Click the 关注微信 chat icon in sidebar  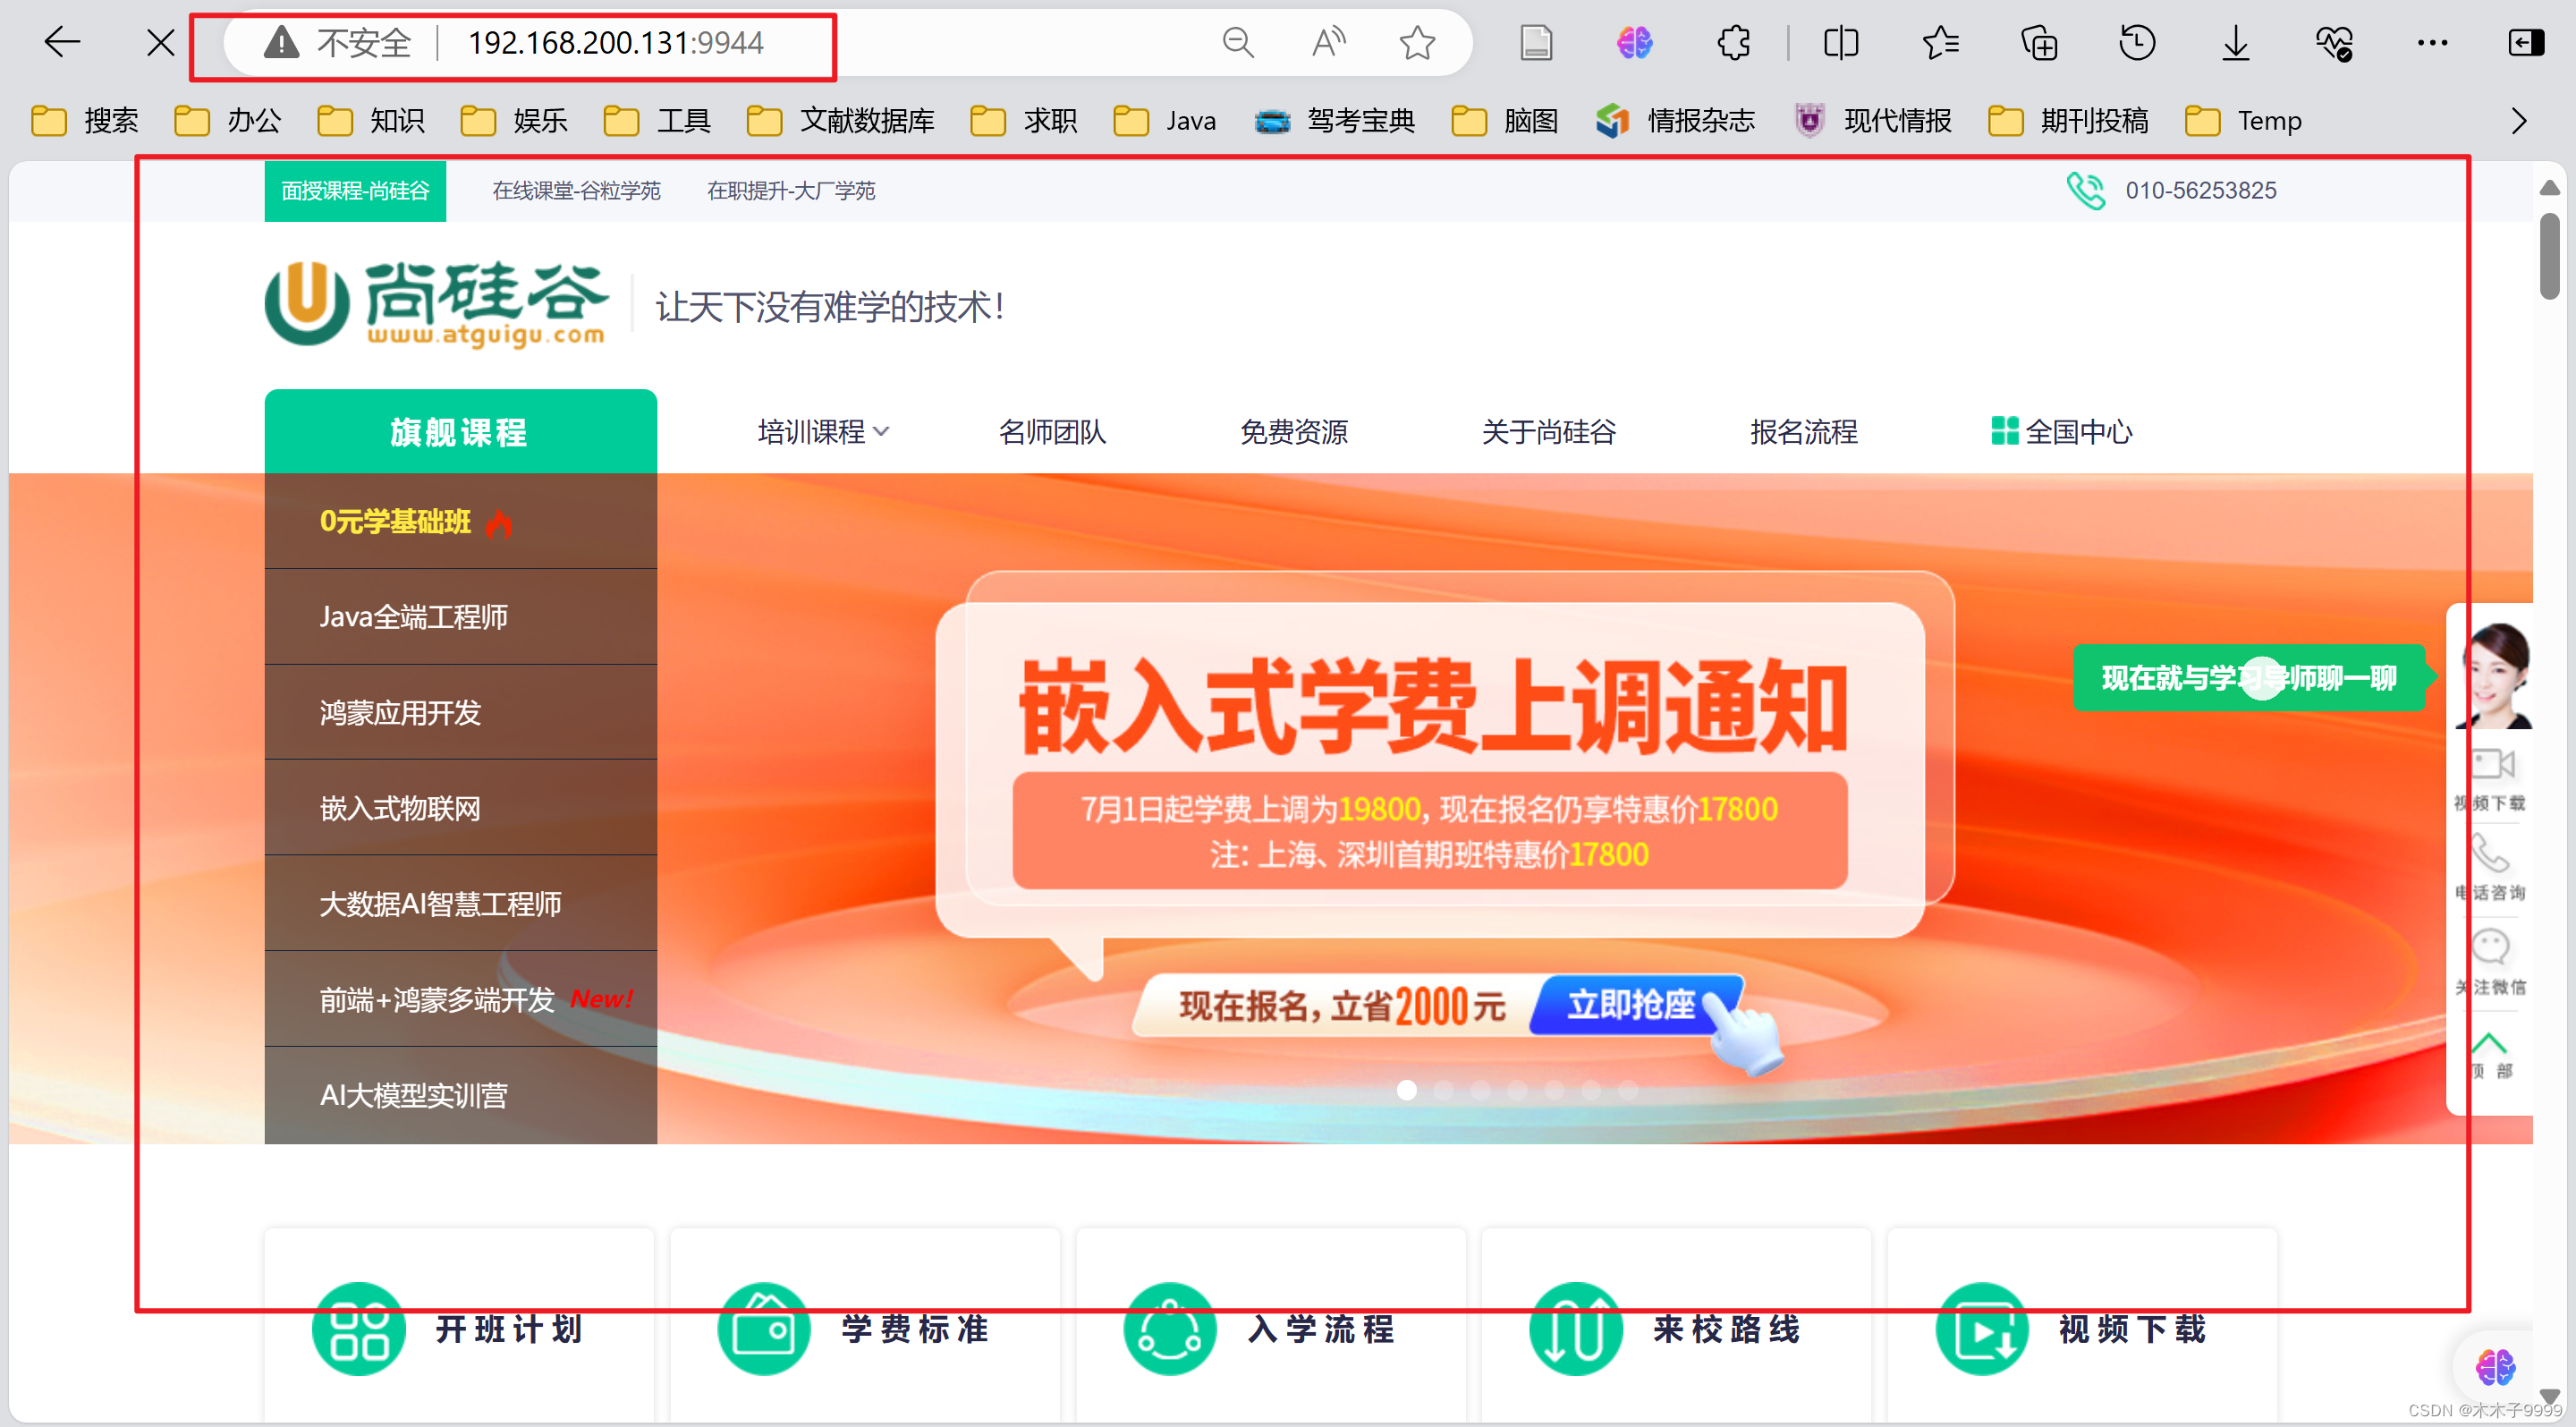point(2490,946)
